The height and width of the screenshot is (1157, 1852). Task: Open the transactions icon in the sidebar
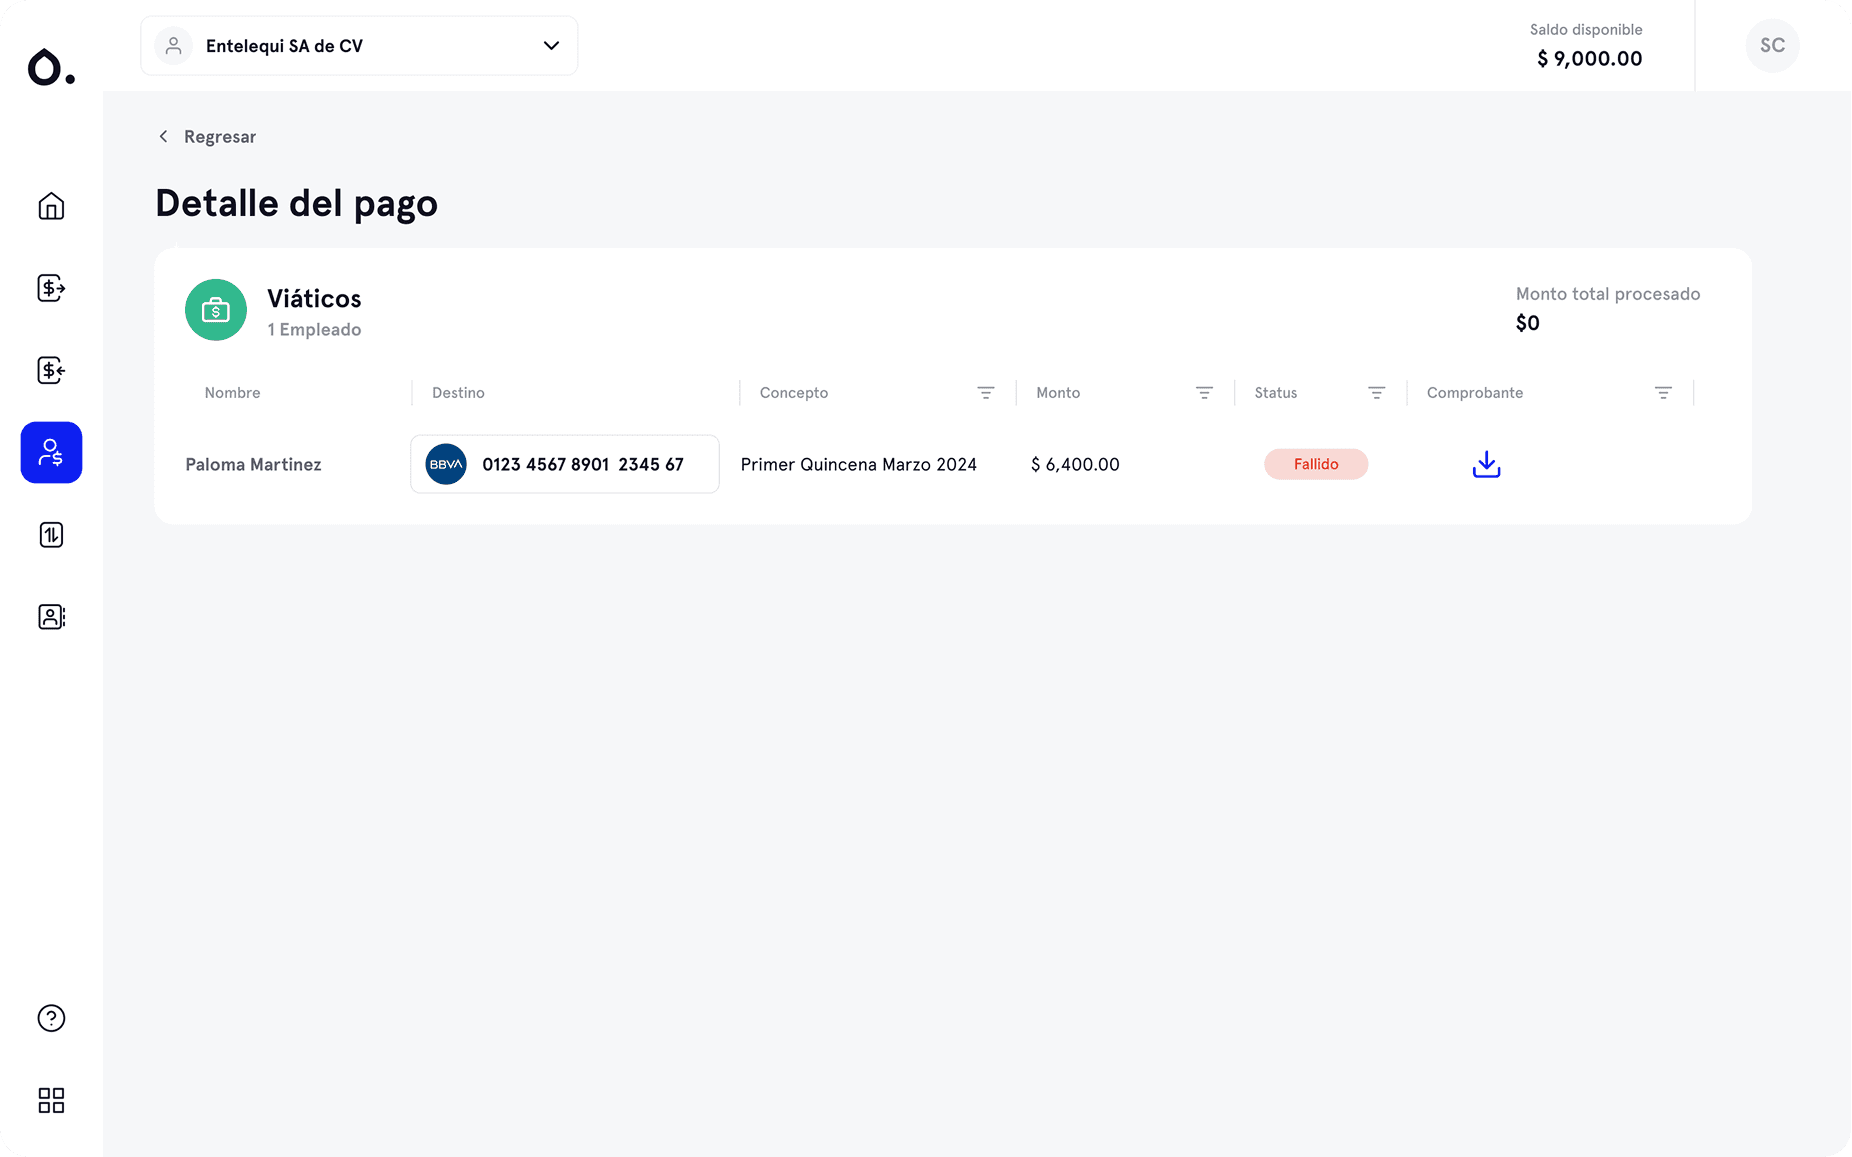50,534
